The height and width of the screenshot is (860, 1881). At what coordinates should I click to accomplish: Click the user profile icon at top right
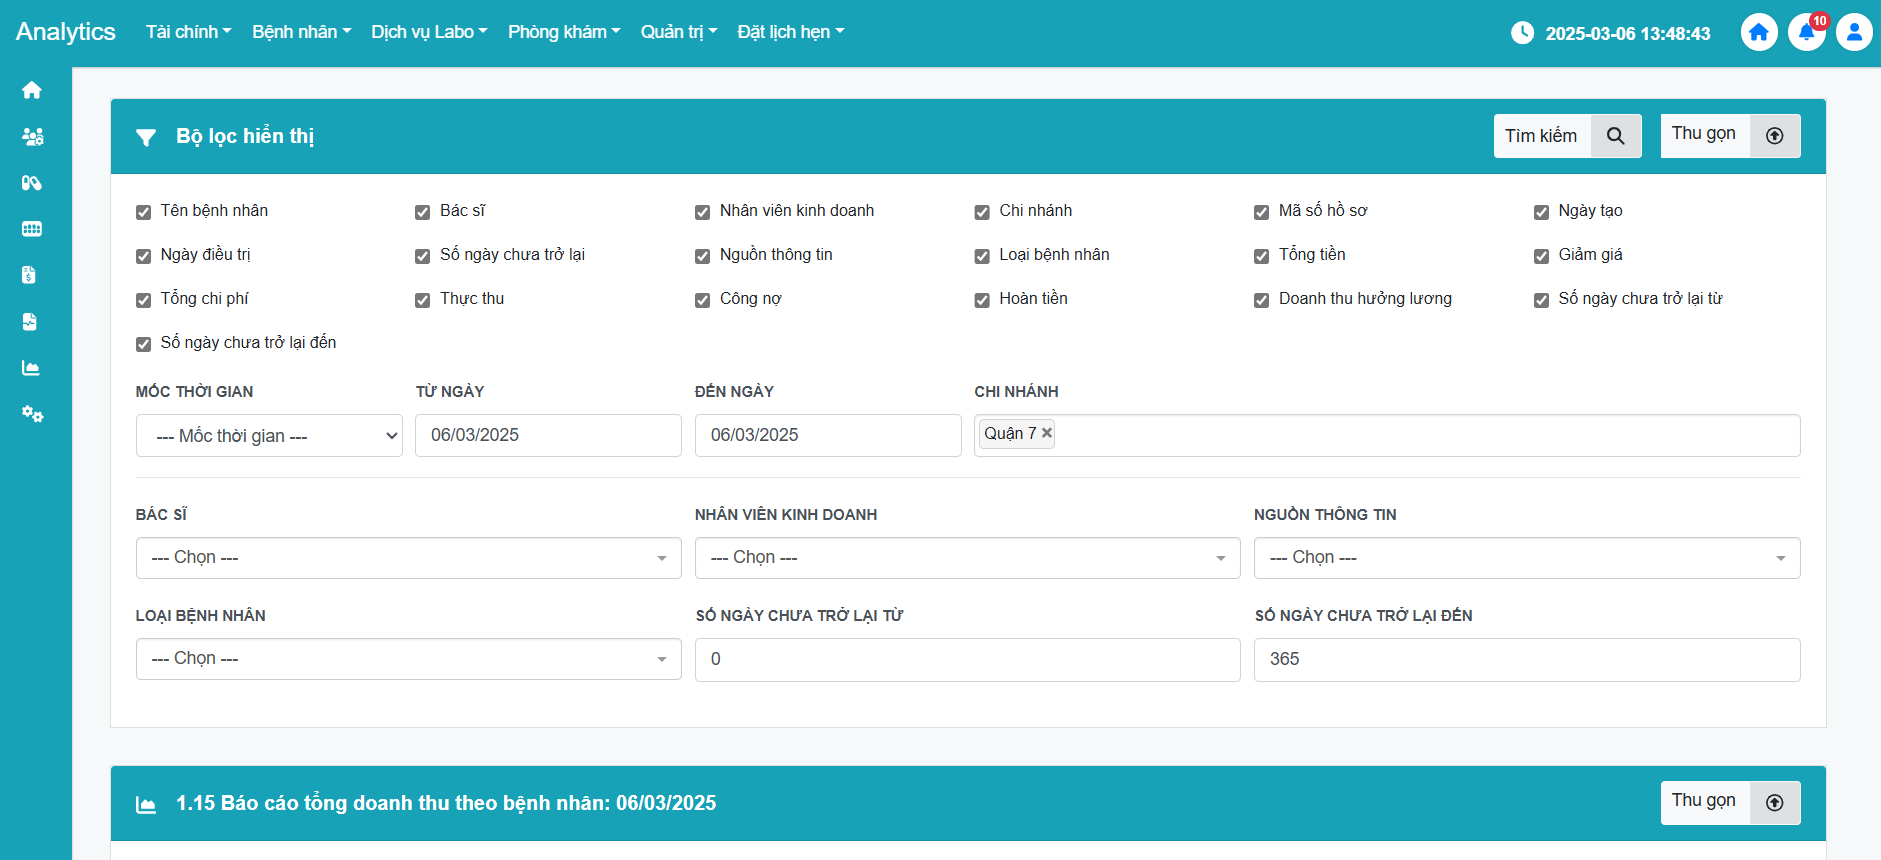[1853, 32]
